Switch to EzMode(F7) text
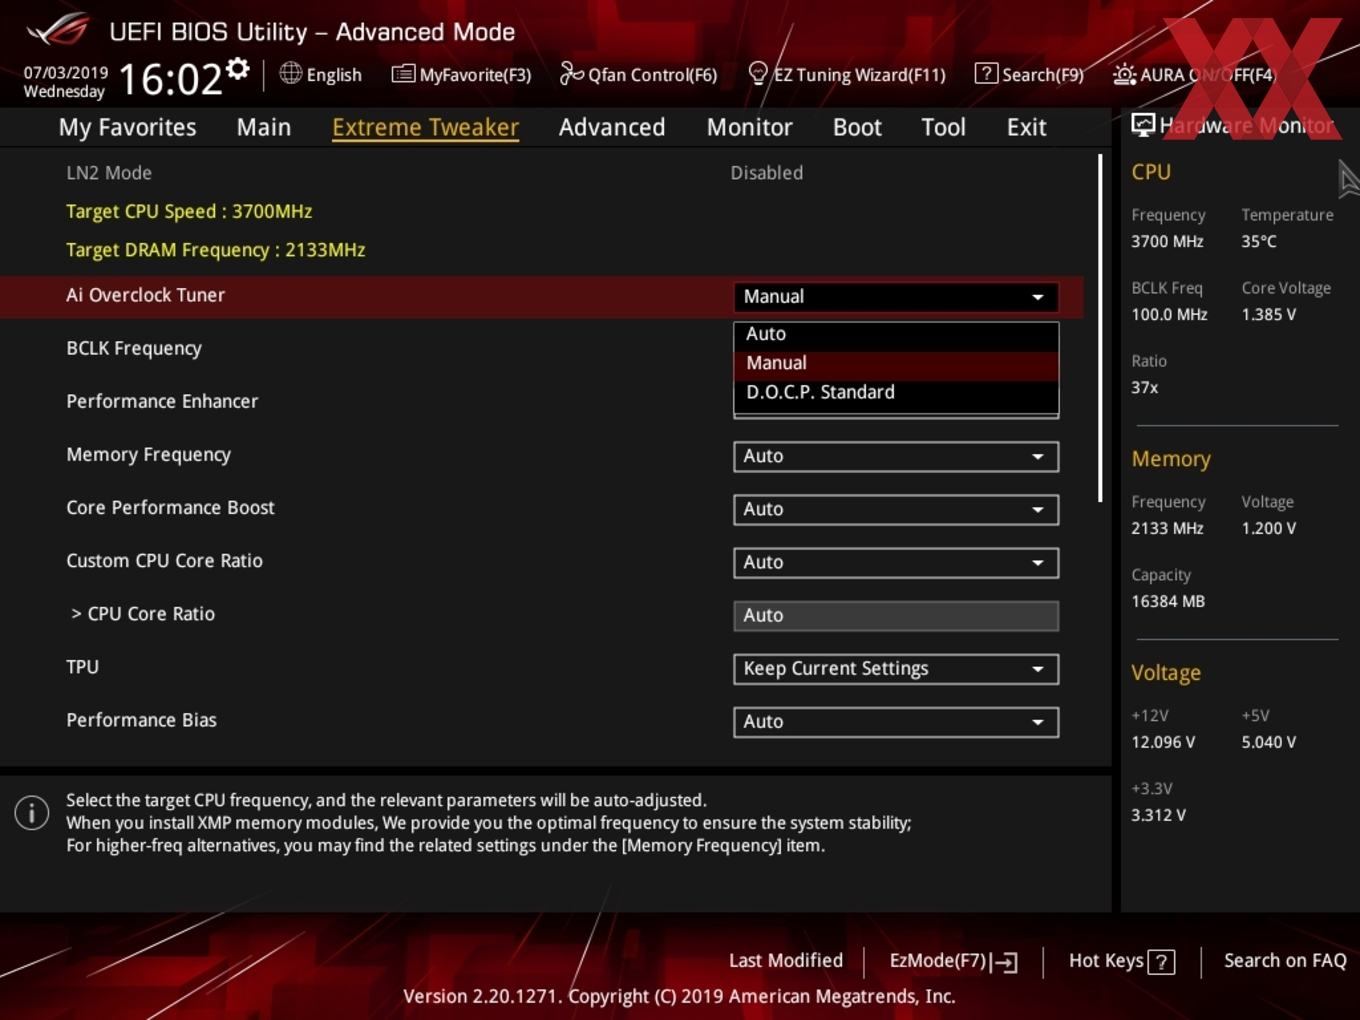This screenshot has height=1020, width=1360. tap(938, 960)
